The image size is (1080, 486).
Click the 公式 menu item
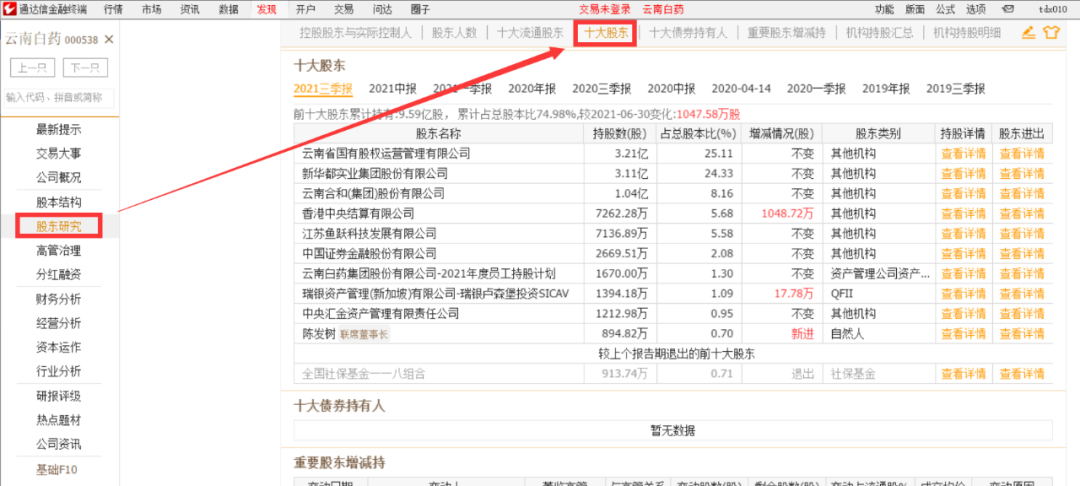pos(946,9)
